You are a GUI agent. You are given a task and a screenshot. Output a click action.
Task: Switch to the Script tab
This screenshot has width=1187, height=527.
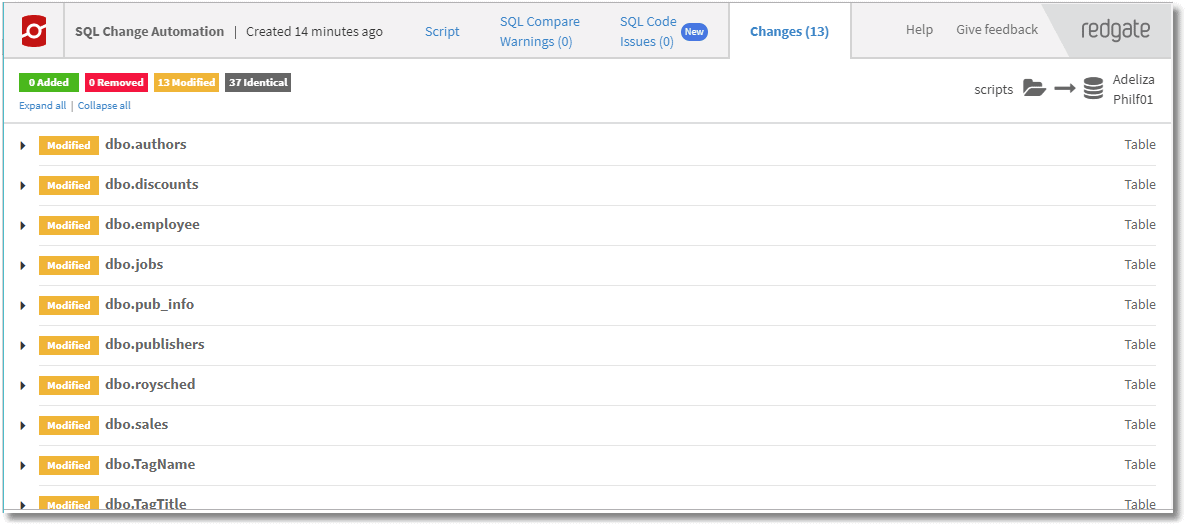coord(442,32)
